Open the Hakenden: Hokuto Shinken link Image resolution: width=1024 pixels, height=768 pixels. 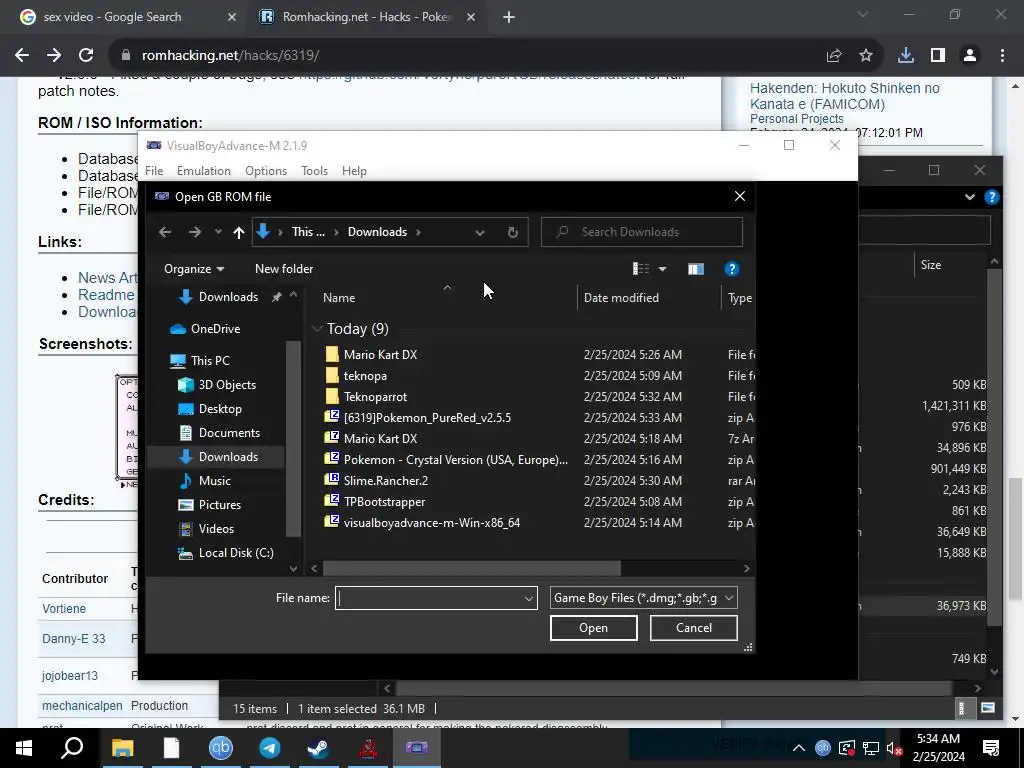pyautogui.click(x=844, y=96)
